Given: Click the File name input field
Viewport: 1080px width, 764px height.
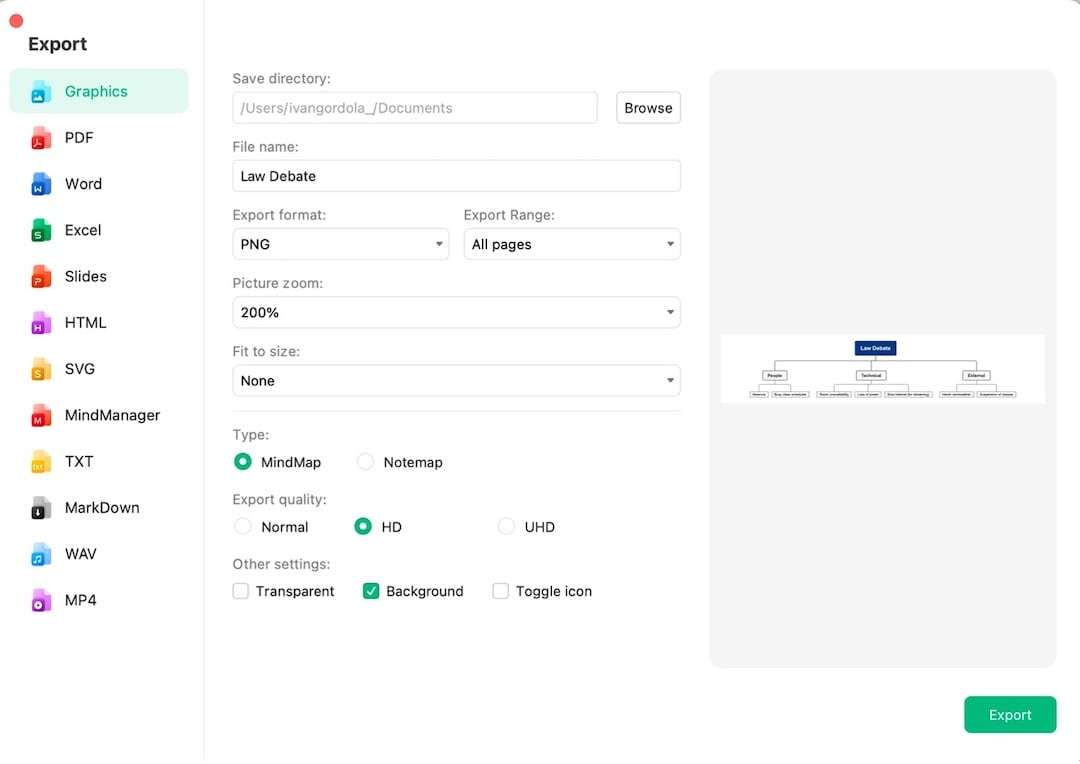Looking at the screenshot, I should click(456, 176).
